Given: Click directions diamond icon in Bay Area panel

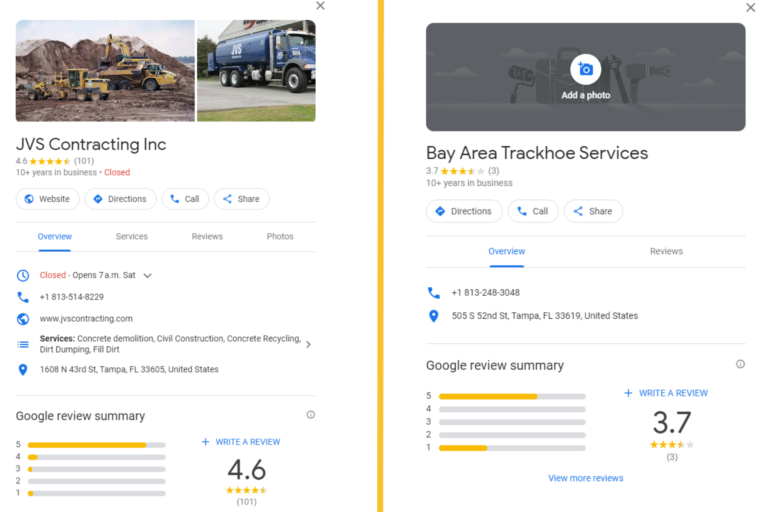Looking at the screenshot, I should 440,211.
